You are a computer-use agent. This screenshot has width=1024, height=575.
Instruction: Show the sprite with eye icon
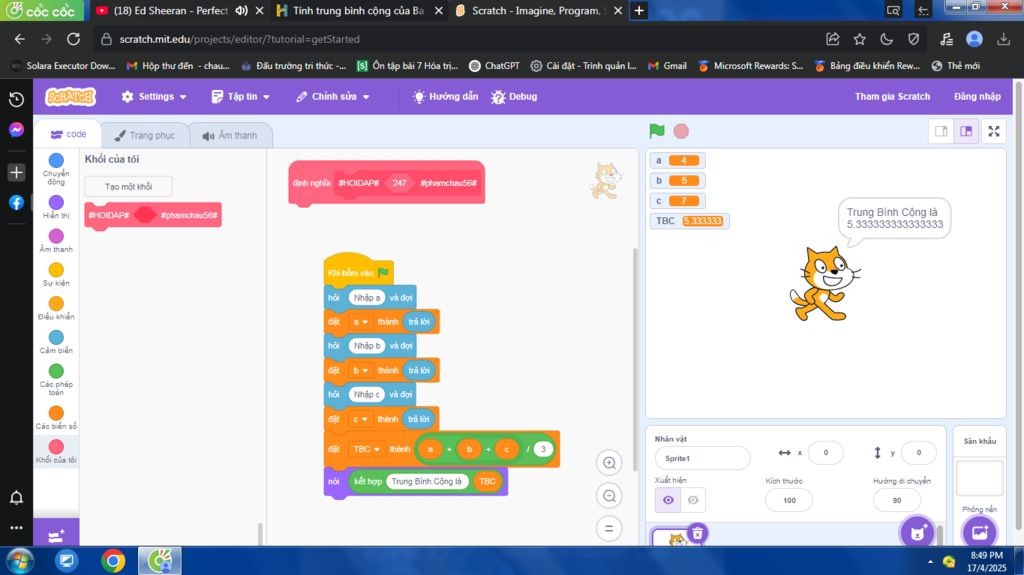(667, 500)
